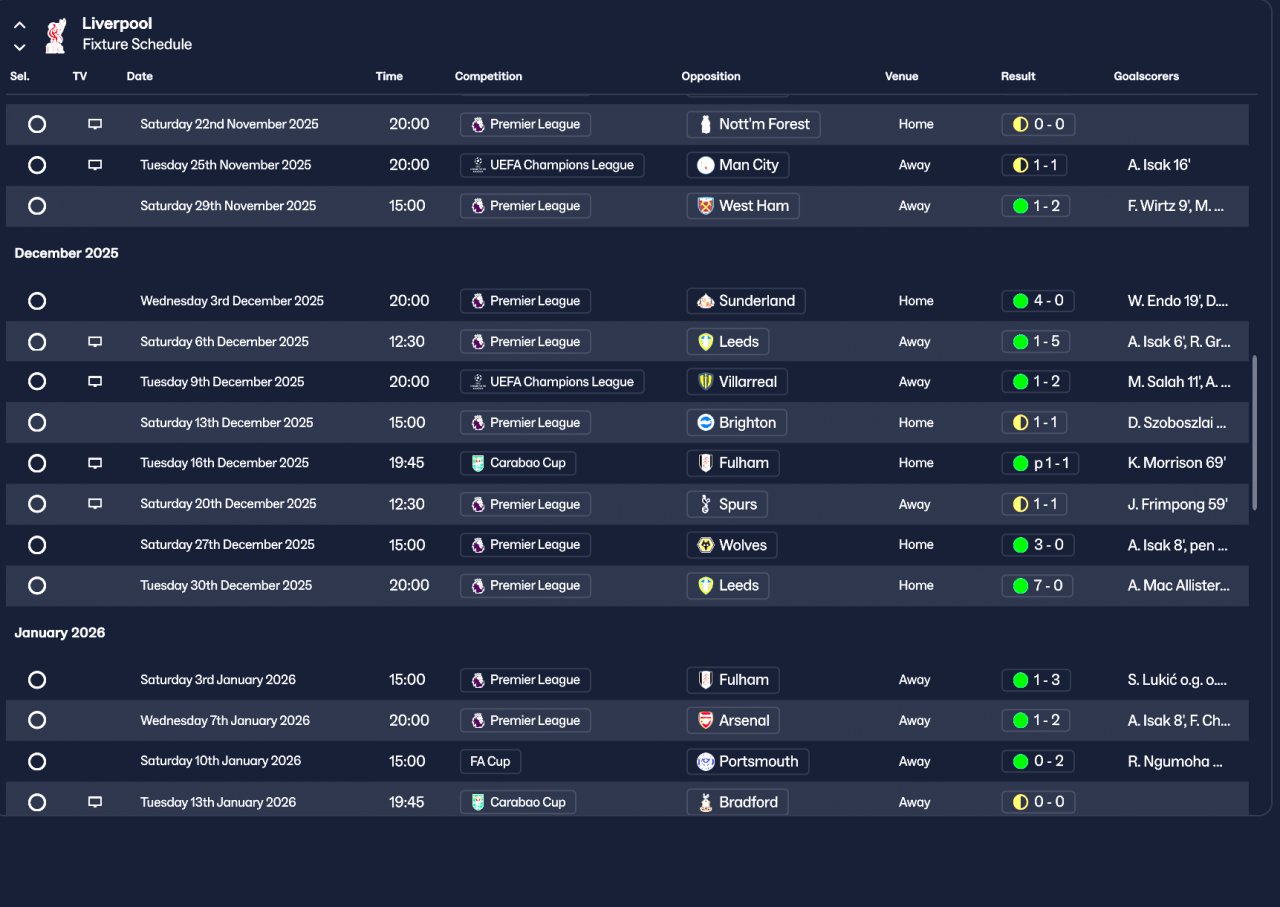Click the draw indicator on the Nott'm Forest result

click(1020, 124)
